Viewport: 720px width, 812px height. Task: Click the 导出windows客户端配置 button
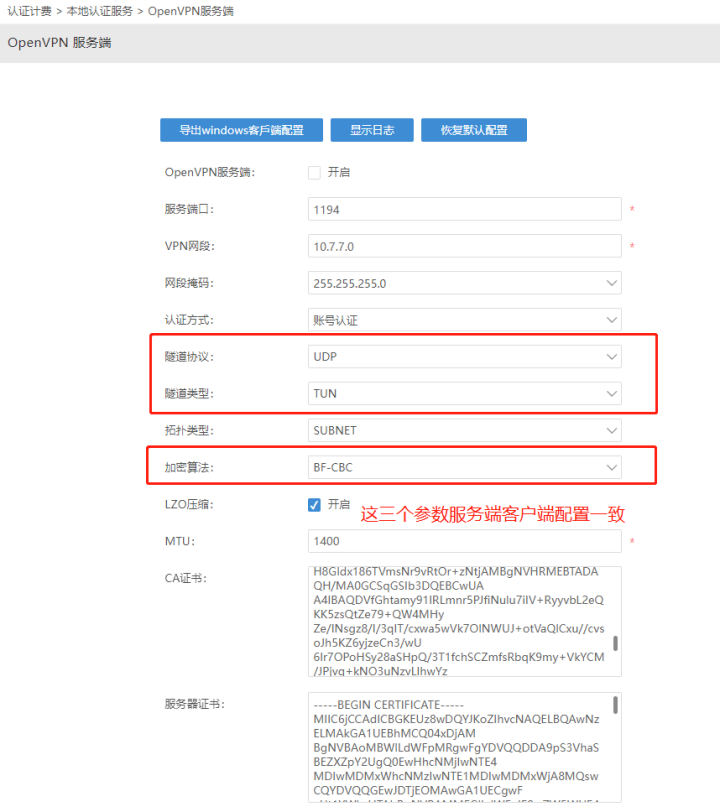pos(241,130)
